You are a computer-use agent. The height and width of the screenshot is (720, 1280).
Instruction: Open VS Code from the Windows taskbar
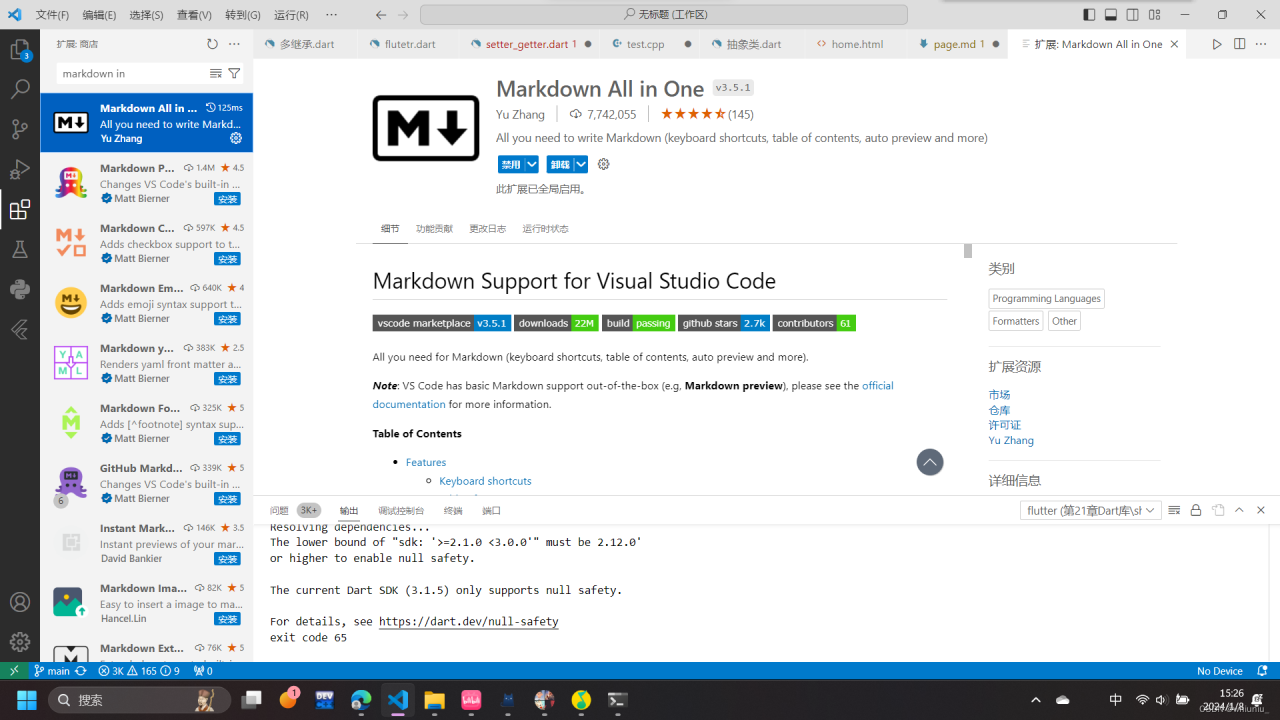(x=397, y=700)
